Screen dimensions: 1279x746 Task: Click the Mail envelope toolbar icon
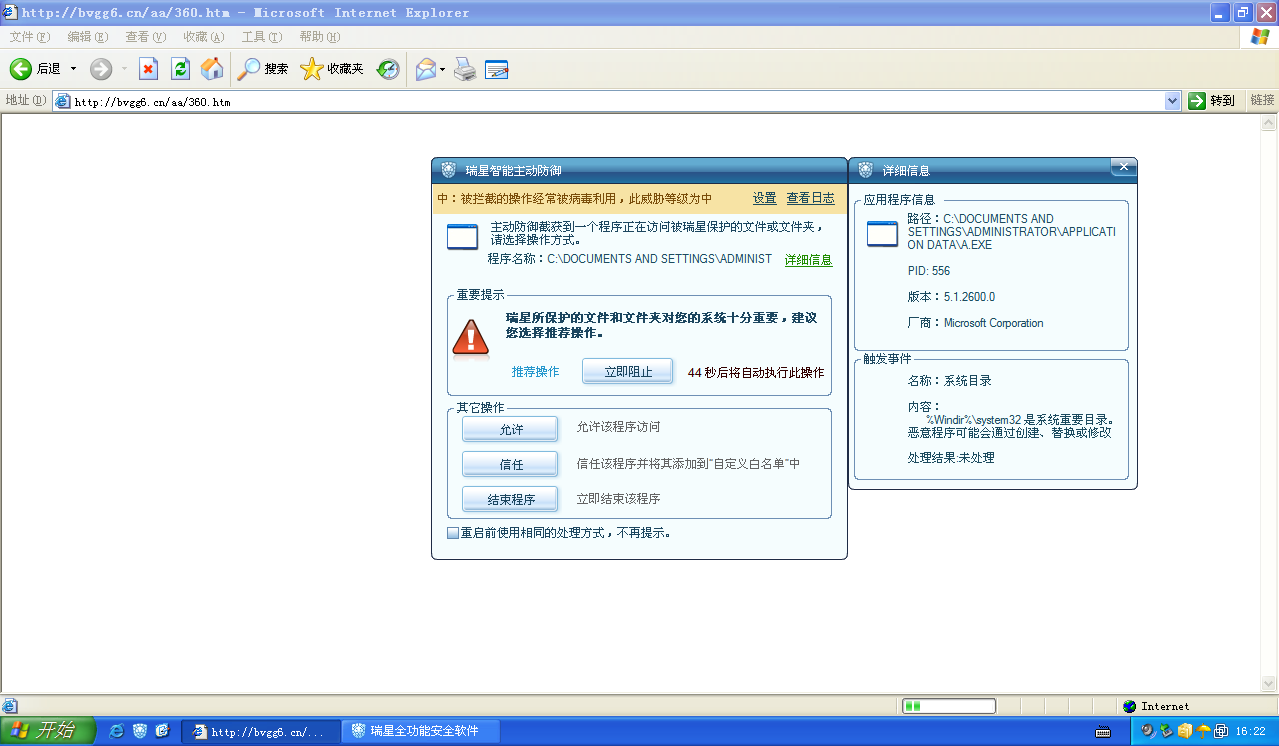click(426, 69)
